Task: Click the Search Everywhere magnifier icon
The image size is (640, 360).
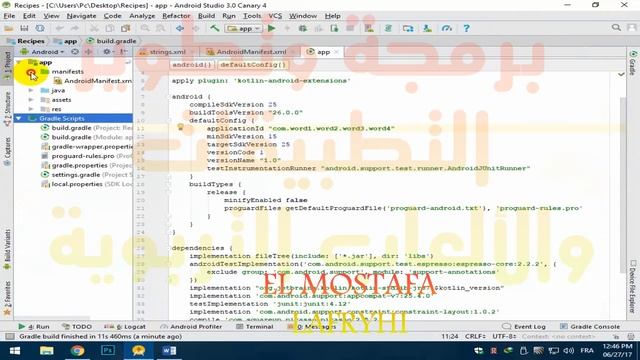Action: pyautogui.click(x=616, y=28)
